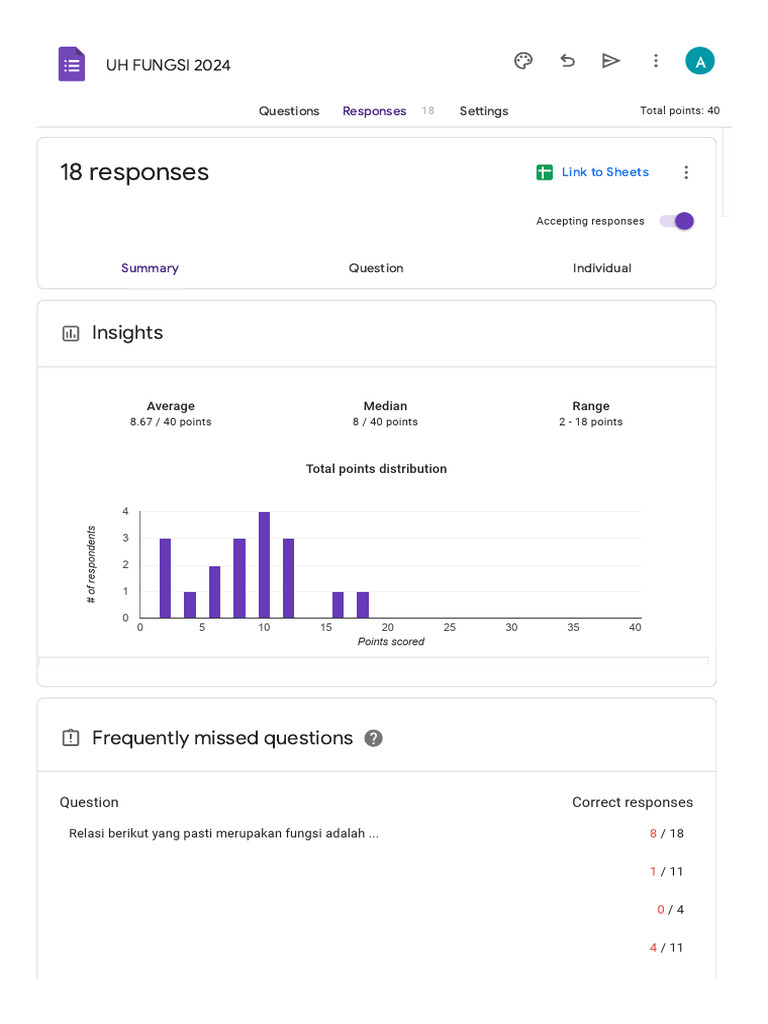Image resolution: width=768 pixels, height=1024 pixels.
Task: Click the 0 / 4 correct responses value
Action: (671, 909)
